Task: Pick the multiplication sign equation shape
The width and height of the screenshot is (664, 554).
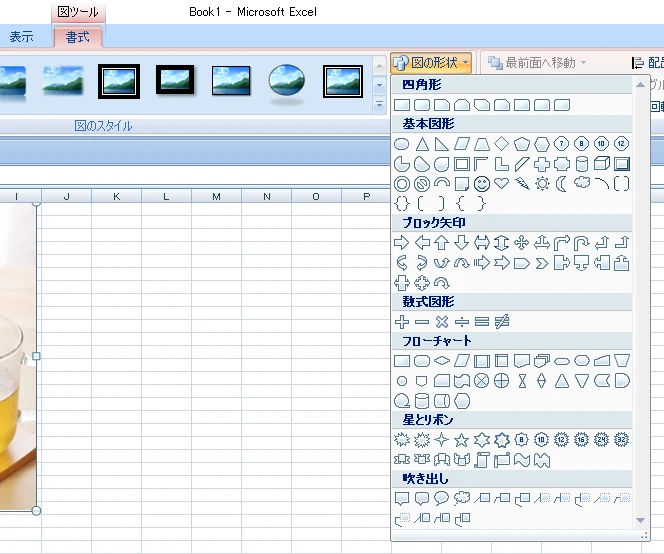Action: click(x=442, y=322)
